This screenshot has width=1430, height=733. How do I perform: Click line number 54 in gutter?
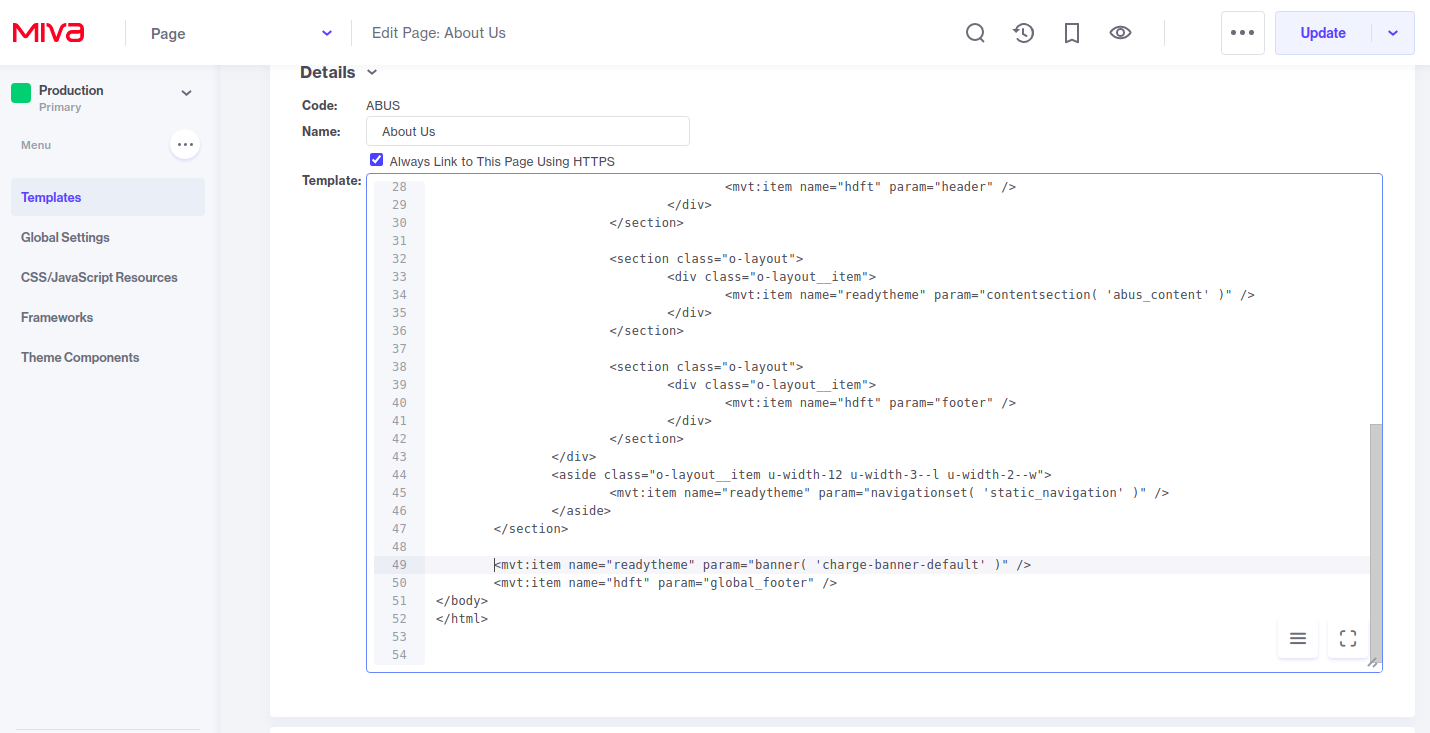coord(399,655)
